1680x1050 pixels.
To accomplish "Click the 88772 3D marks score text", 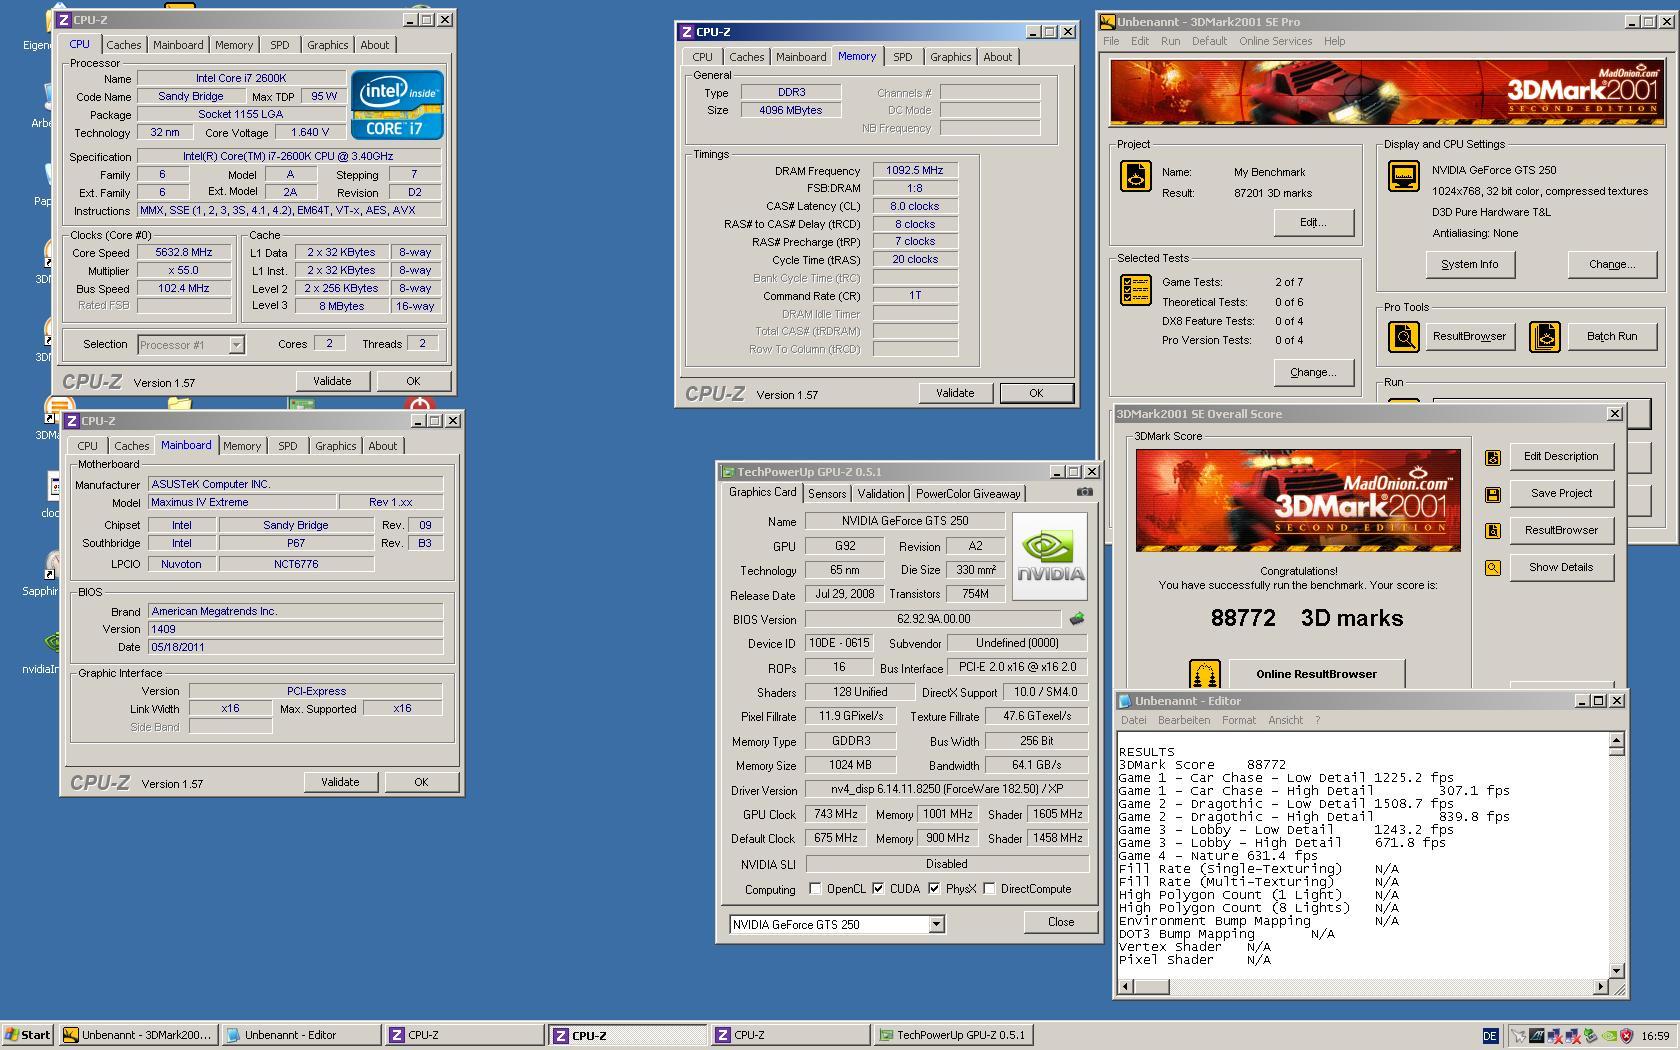I will click(1306, 619).
